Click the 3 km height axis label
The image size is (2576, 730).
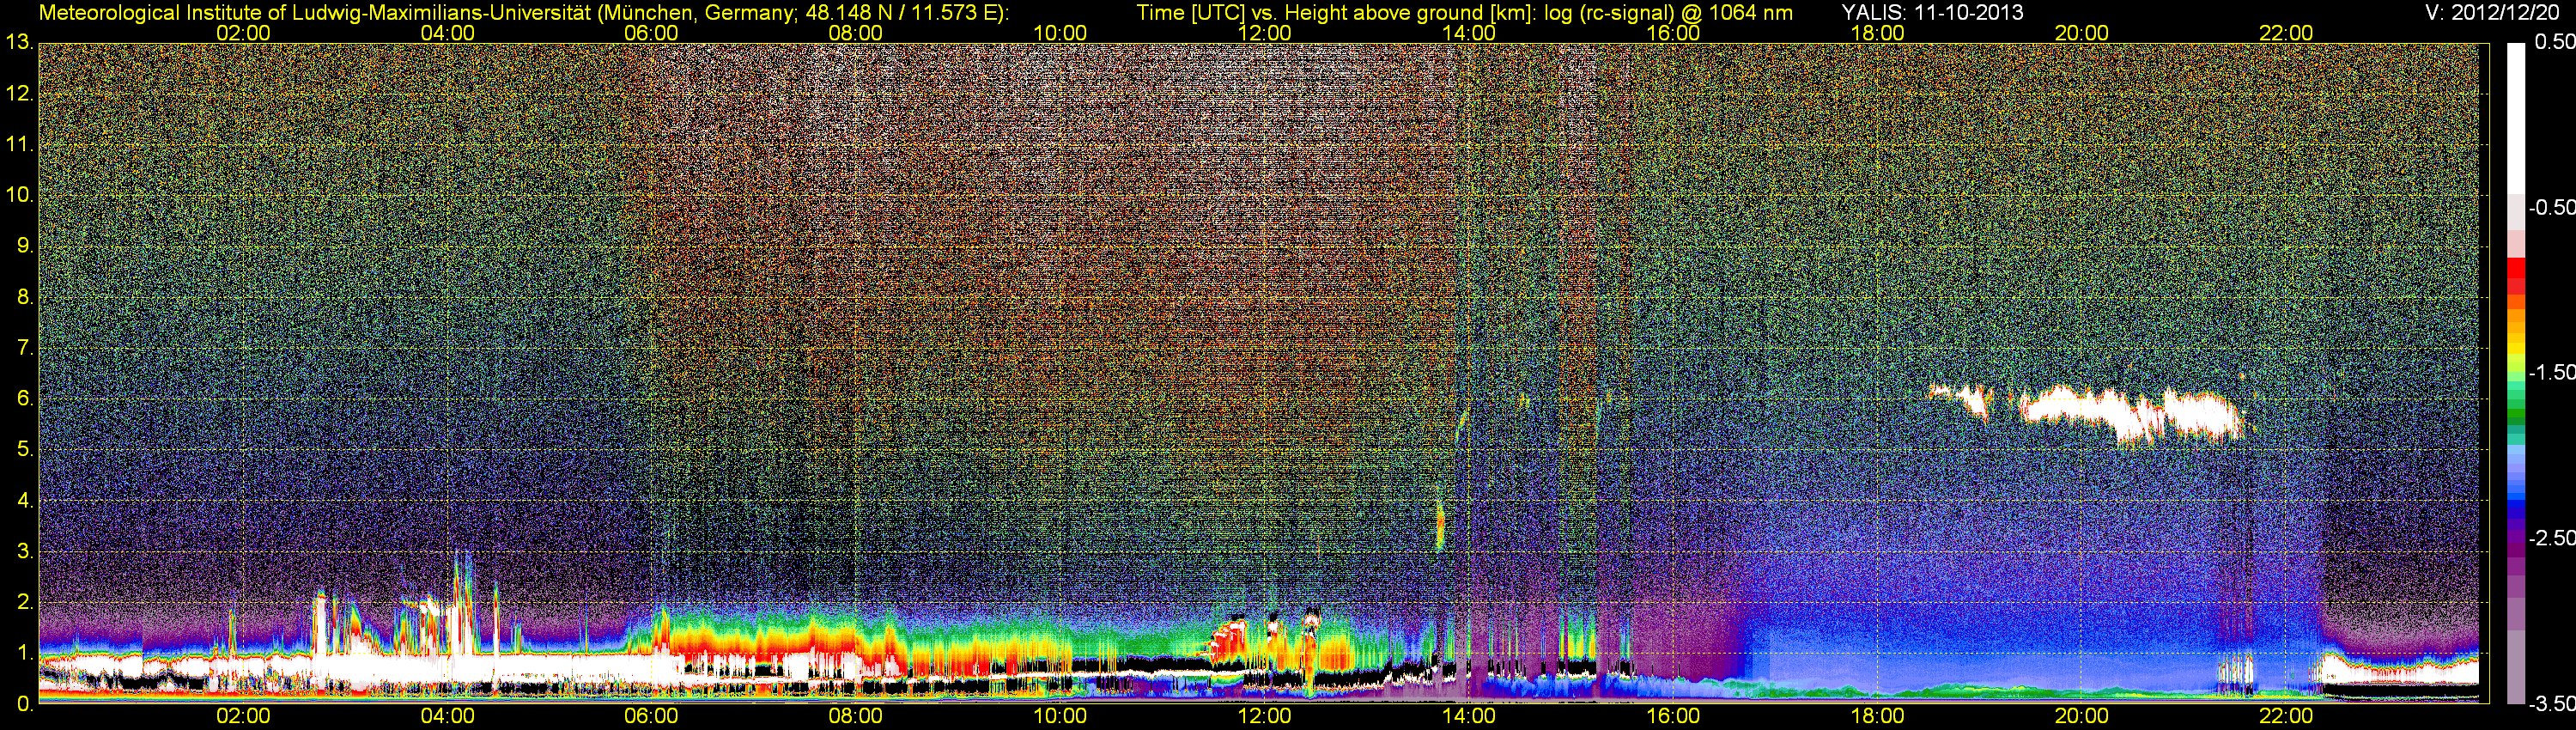(x=25, y=551)
